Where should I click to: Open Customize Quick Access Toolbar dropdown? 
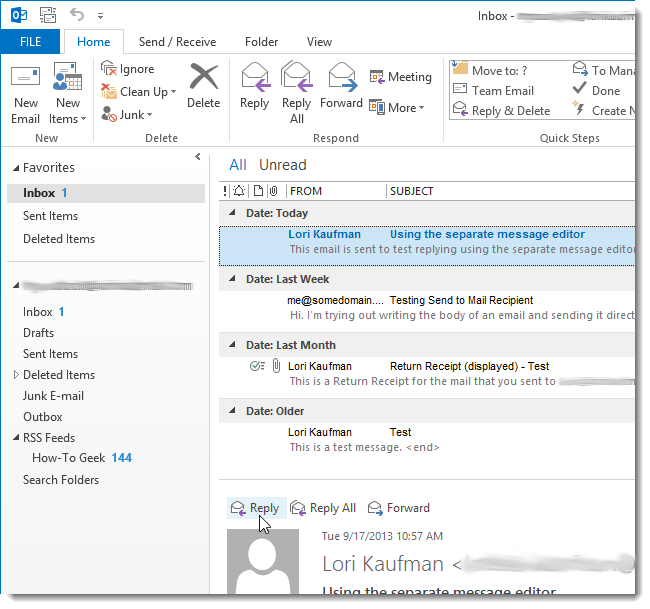(x=100, y=16)
